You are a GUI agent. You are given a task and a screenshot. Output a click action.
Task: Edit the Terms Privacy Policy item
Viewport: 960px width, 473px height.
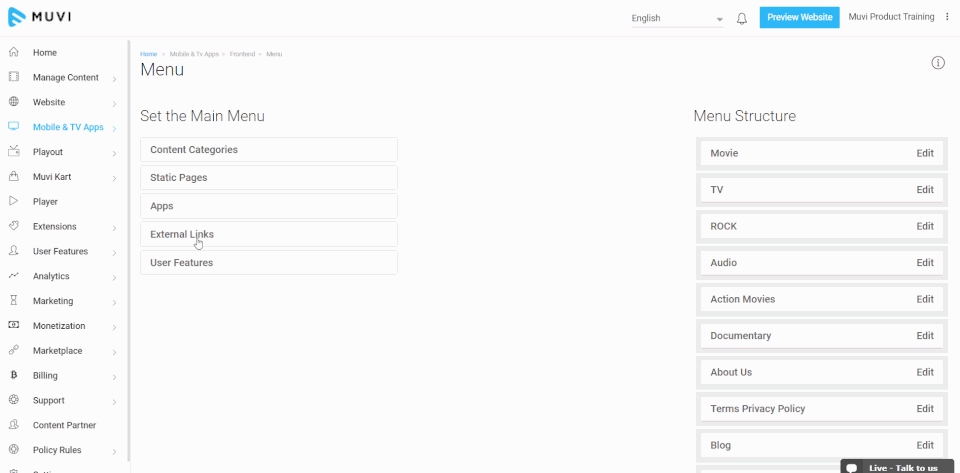(924, 408)
